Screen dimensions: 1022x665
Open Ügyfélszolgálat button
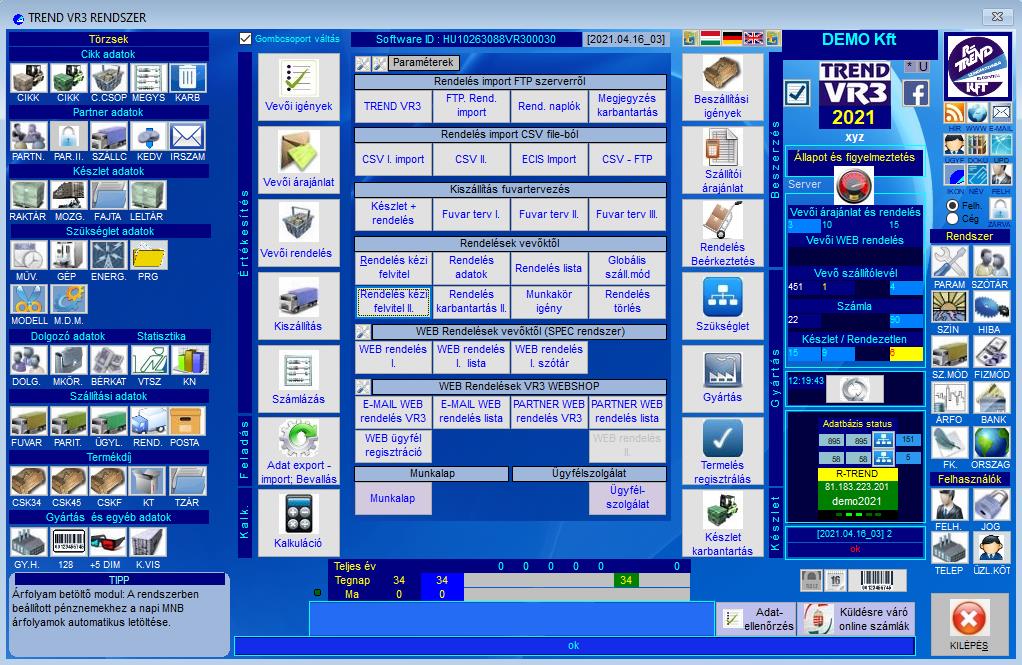tap(627, 498)
